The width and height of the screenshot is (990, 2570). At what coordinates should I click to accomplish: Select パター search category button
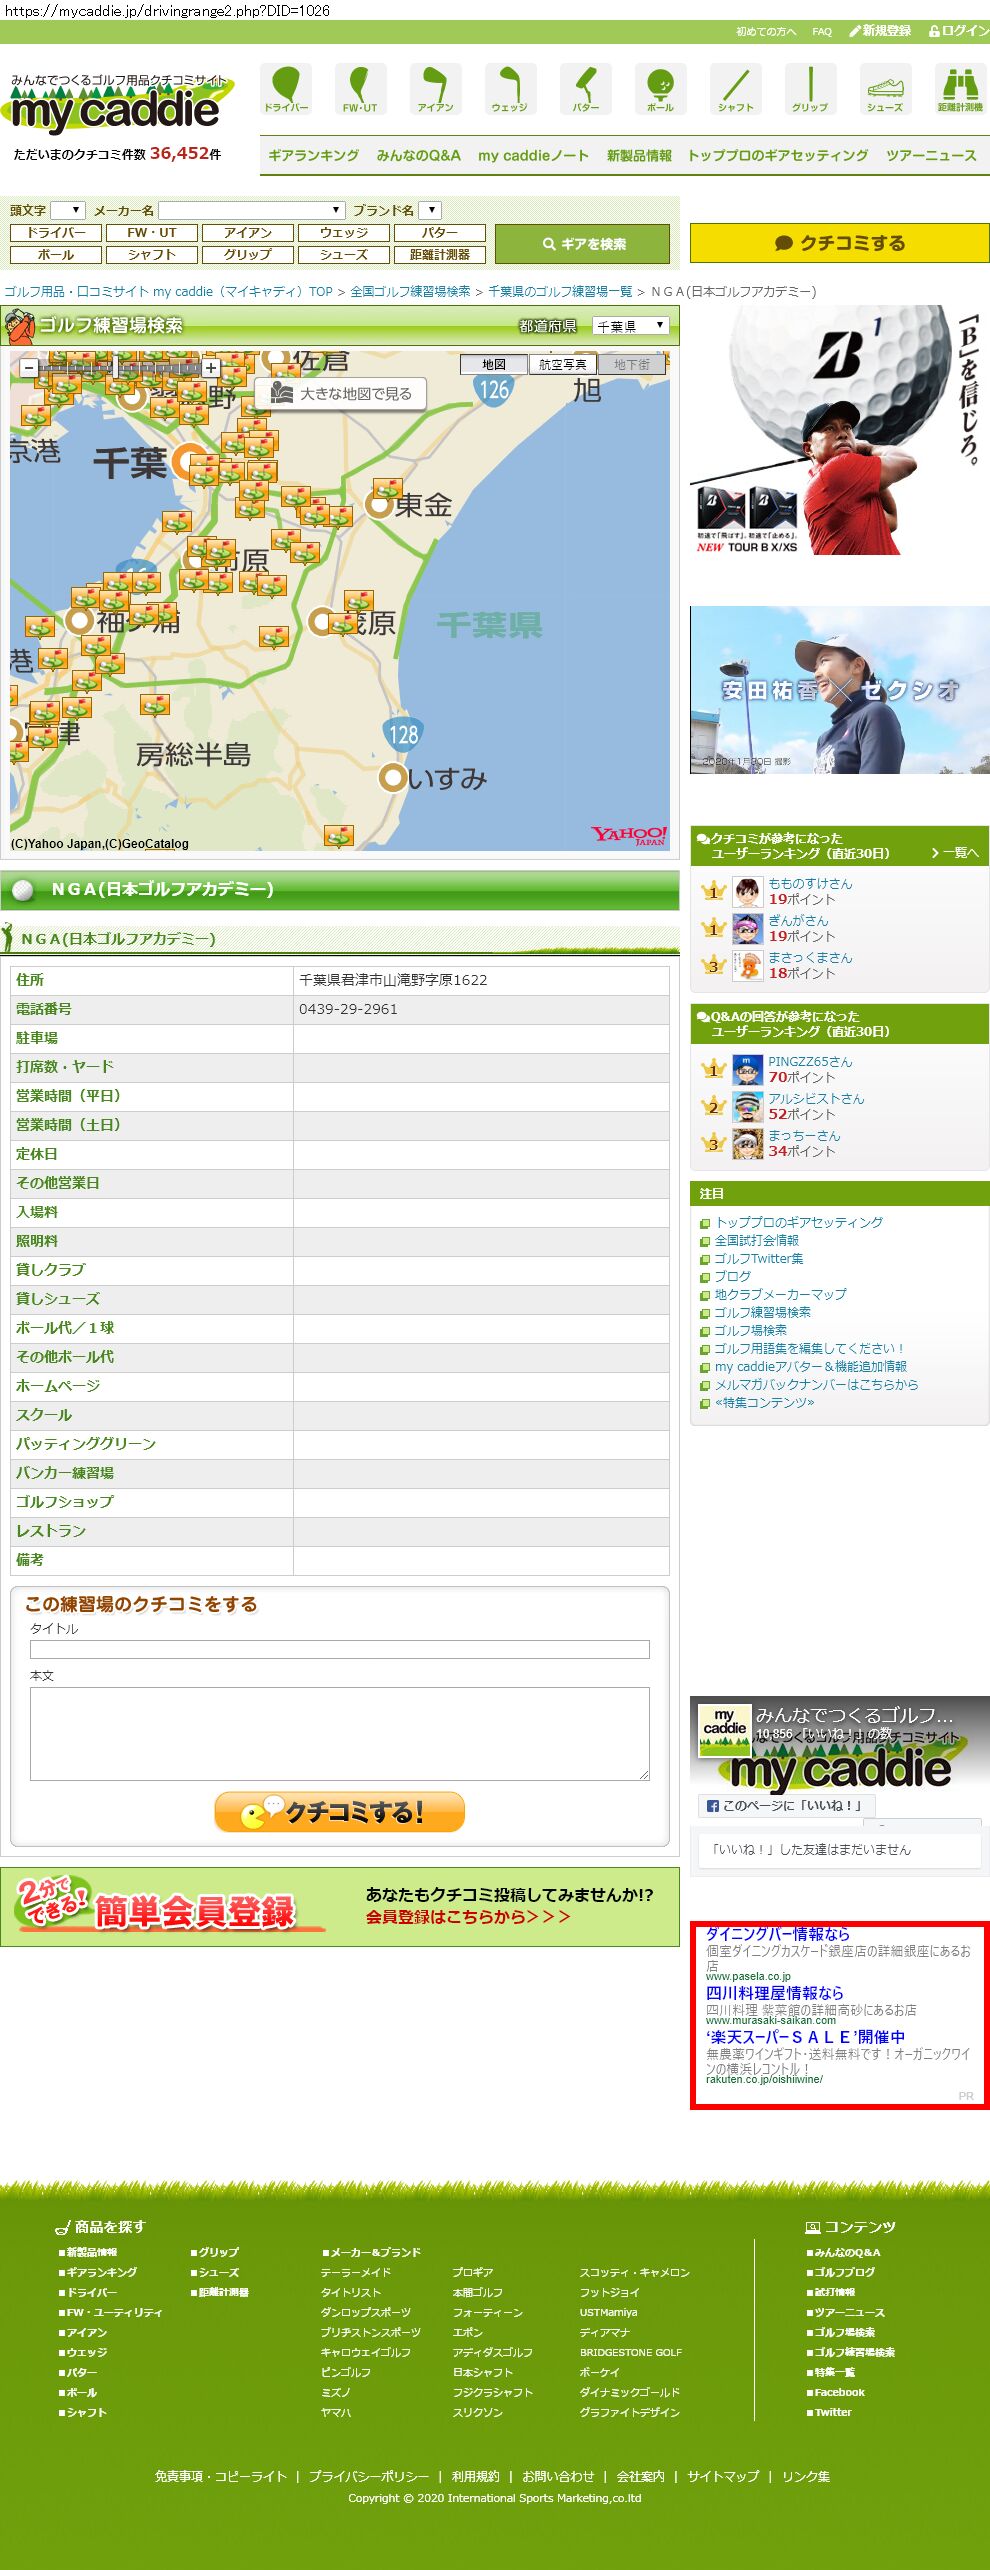click(x=440, y=233)
